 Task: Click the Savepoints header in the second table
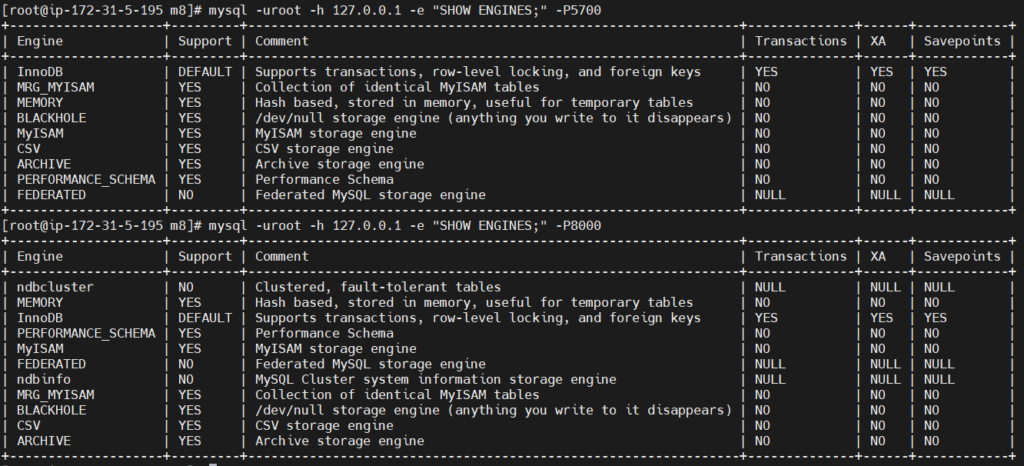click(x=962, y=256)
